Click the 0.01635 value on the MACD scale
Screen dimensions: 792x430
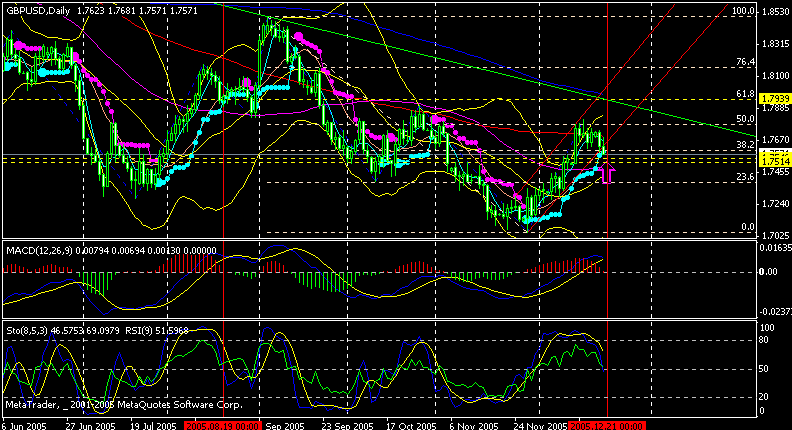(x=775, y=248)
